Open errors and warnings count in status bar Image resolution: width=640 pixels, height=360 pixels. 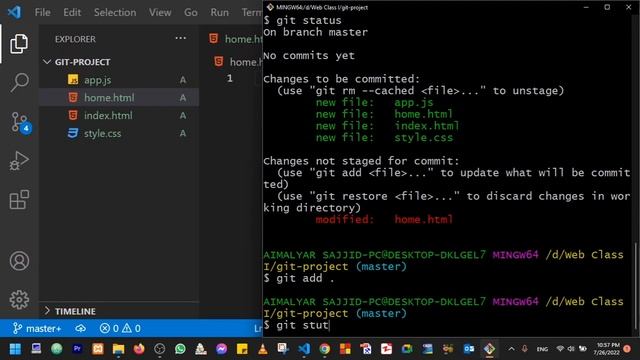pyautogui.click(x=120, y=329)
